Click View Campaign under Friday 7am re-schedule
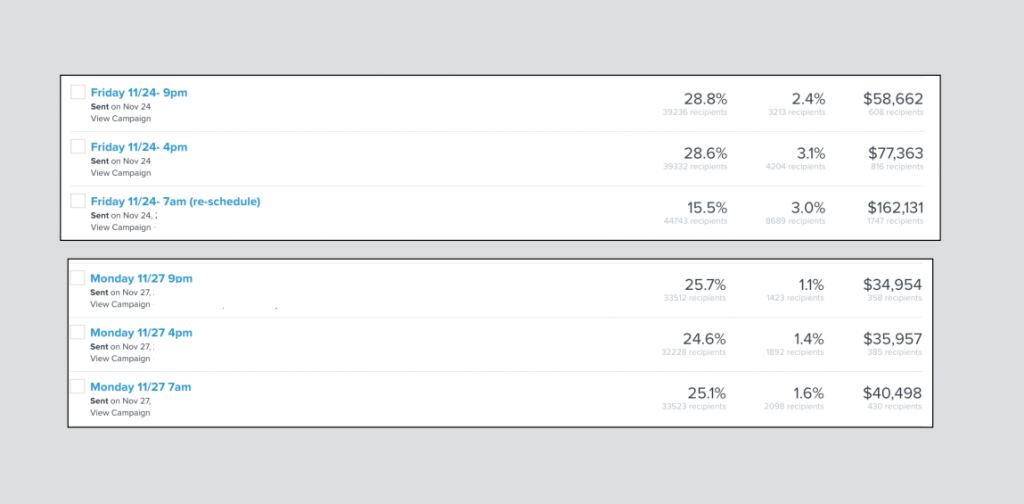This screenshot has width=1024, height=504. 120,227
